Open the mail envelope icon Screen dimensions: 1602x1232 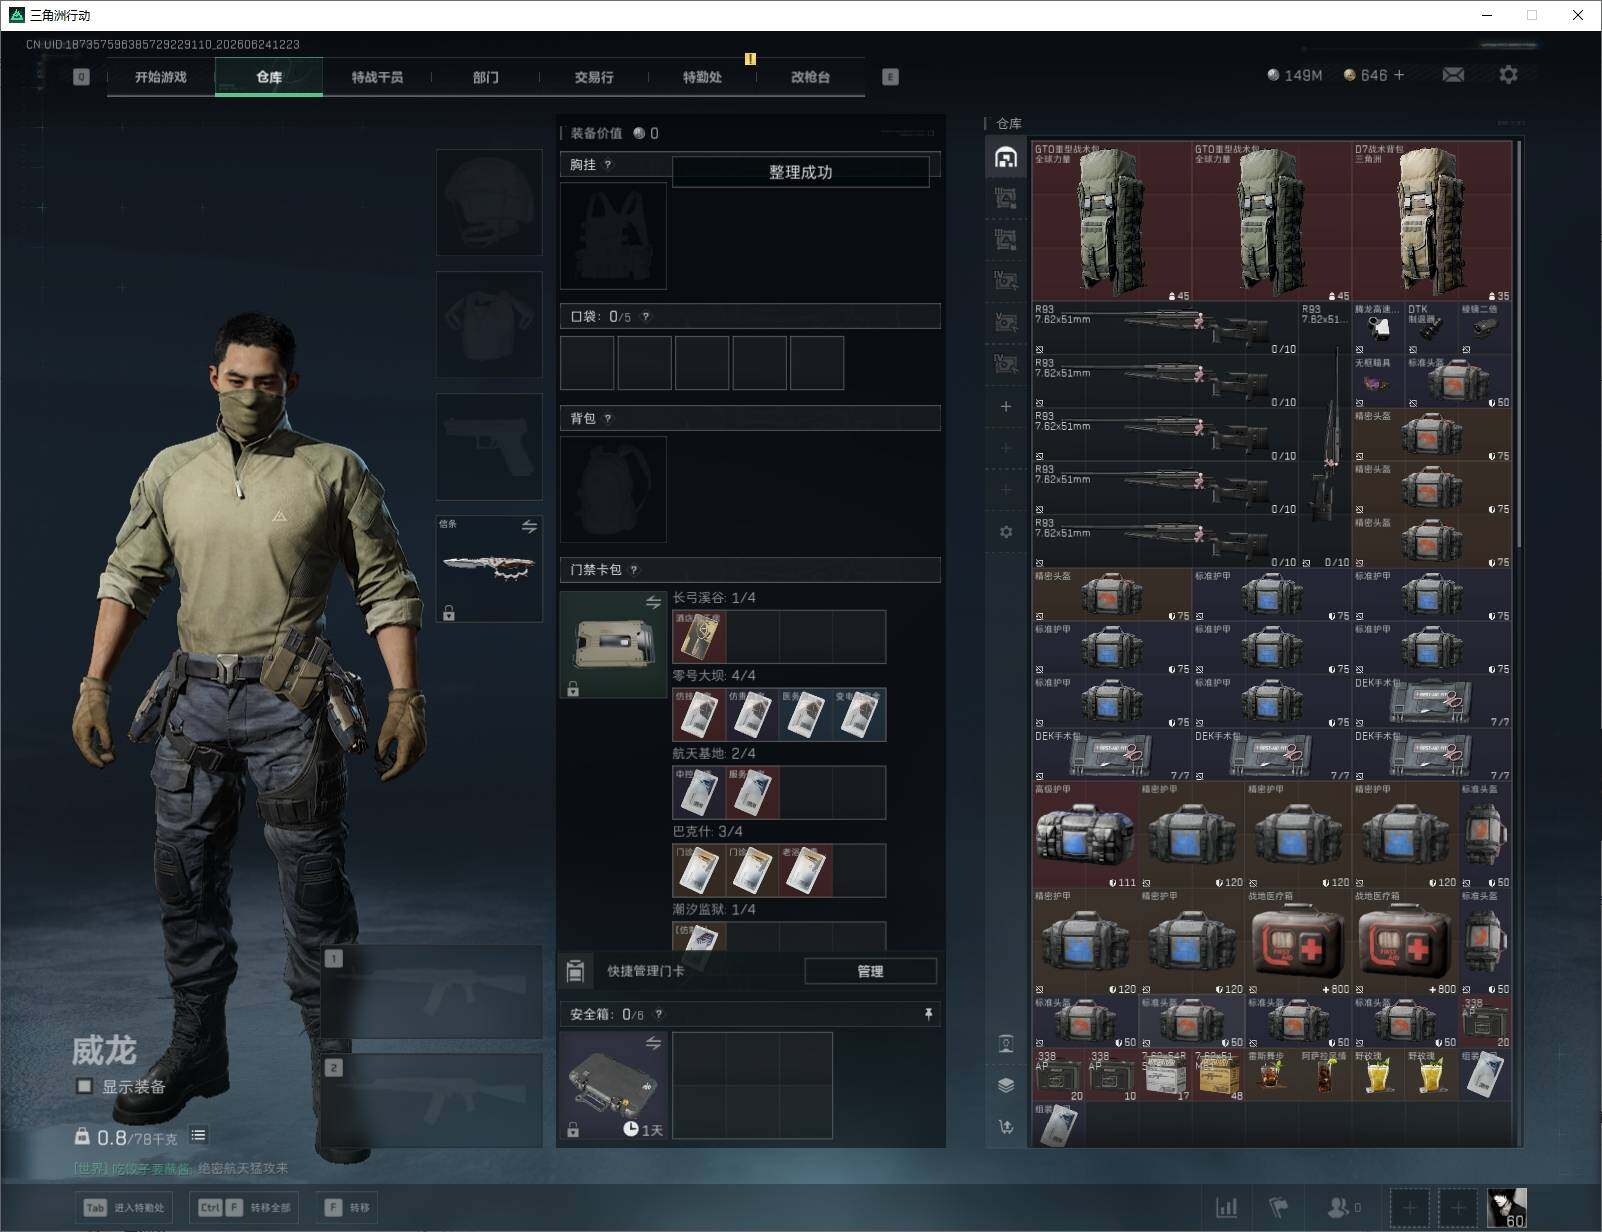point(1453,75)
